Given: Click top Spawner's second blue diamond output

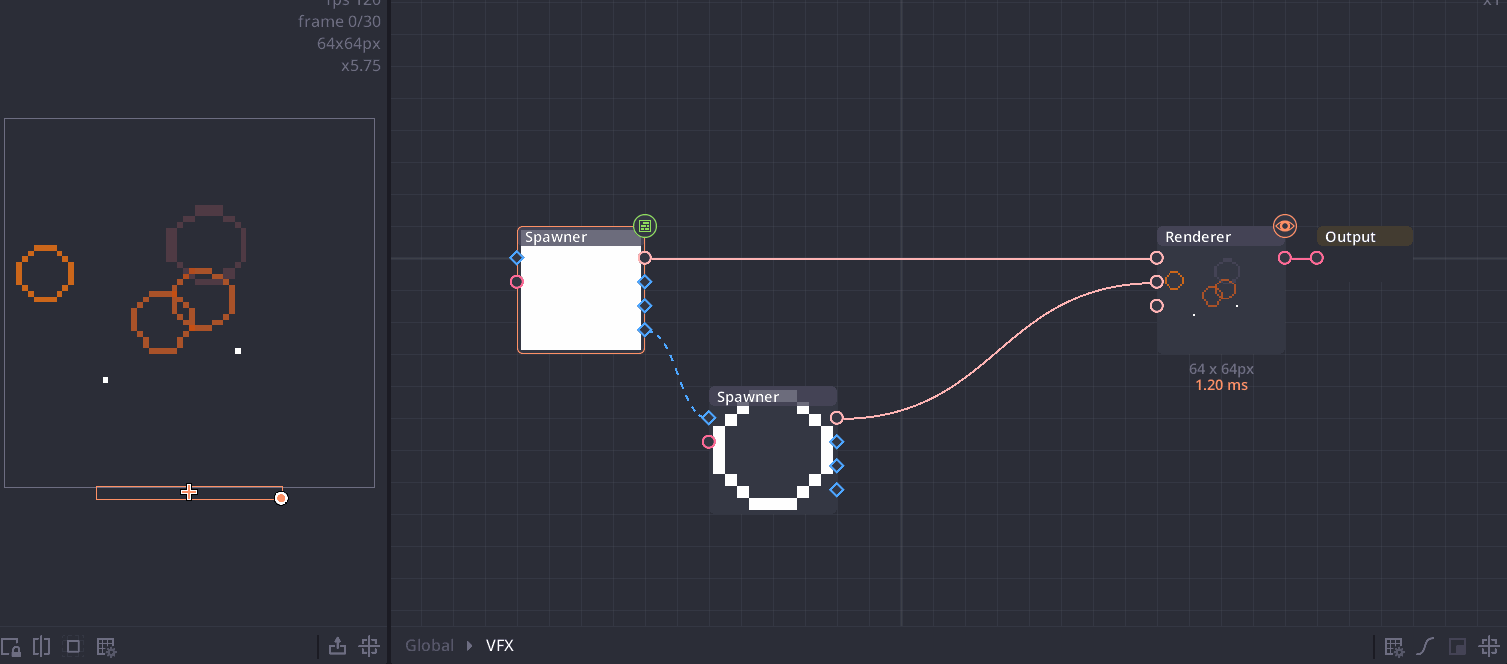Looking at the screenshot, I should (x=645, y=282).
